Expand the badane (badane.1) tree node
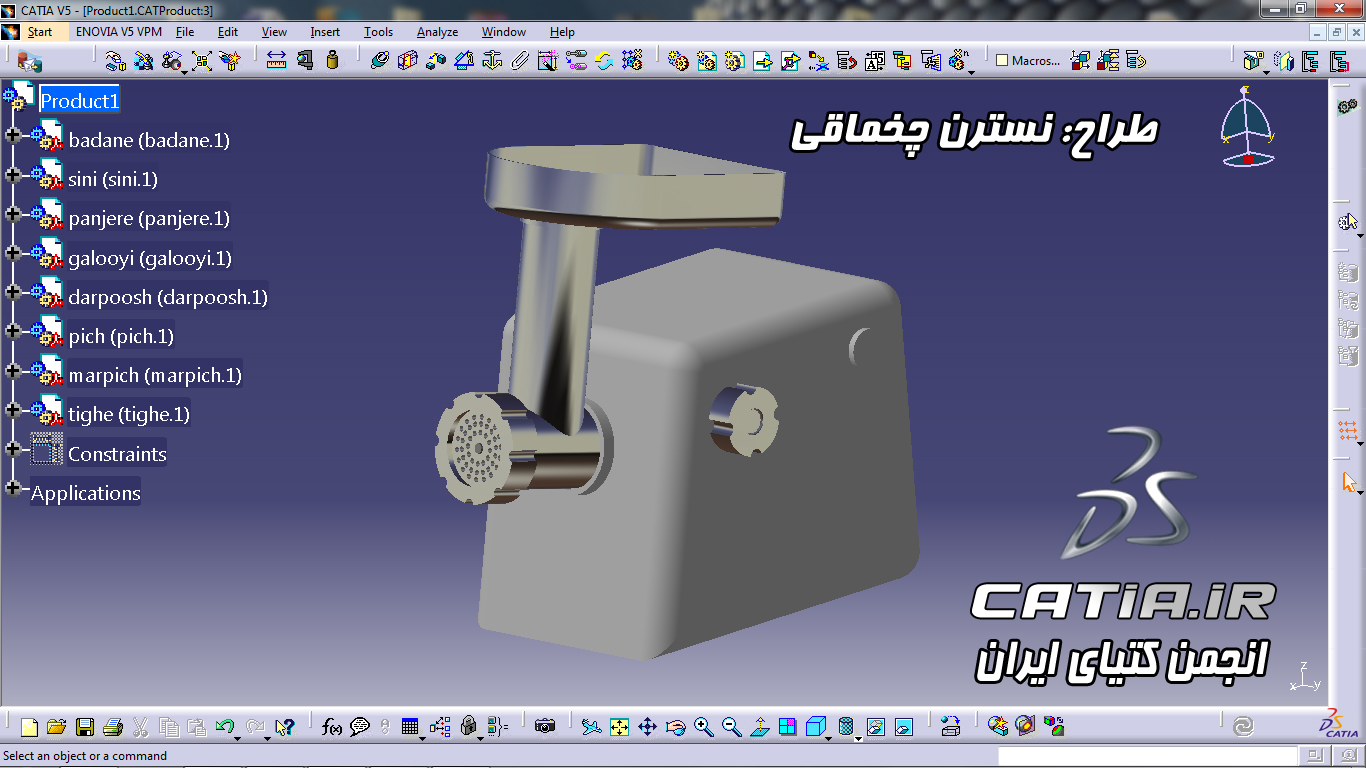The width and height of the screenshot is (1366, 768). pyautogui.click(x=13, y=135)
